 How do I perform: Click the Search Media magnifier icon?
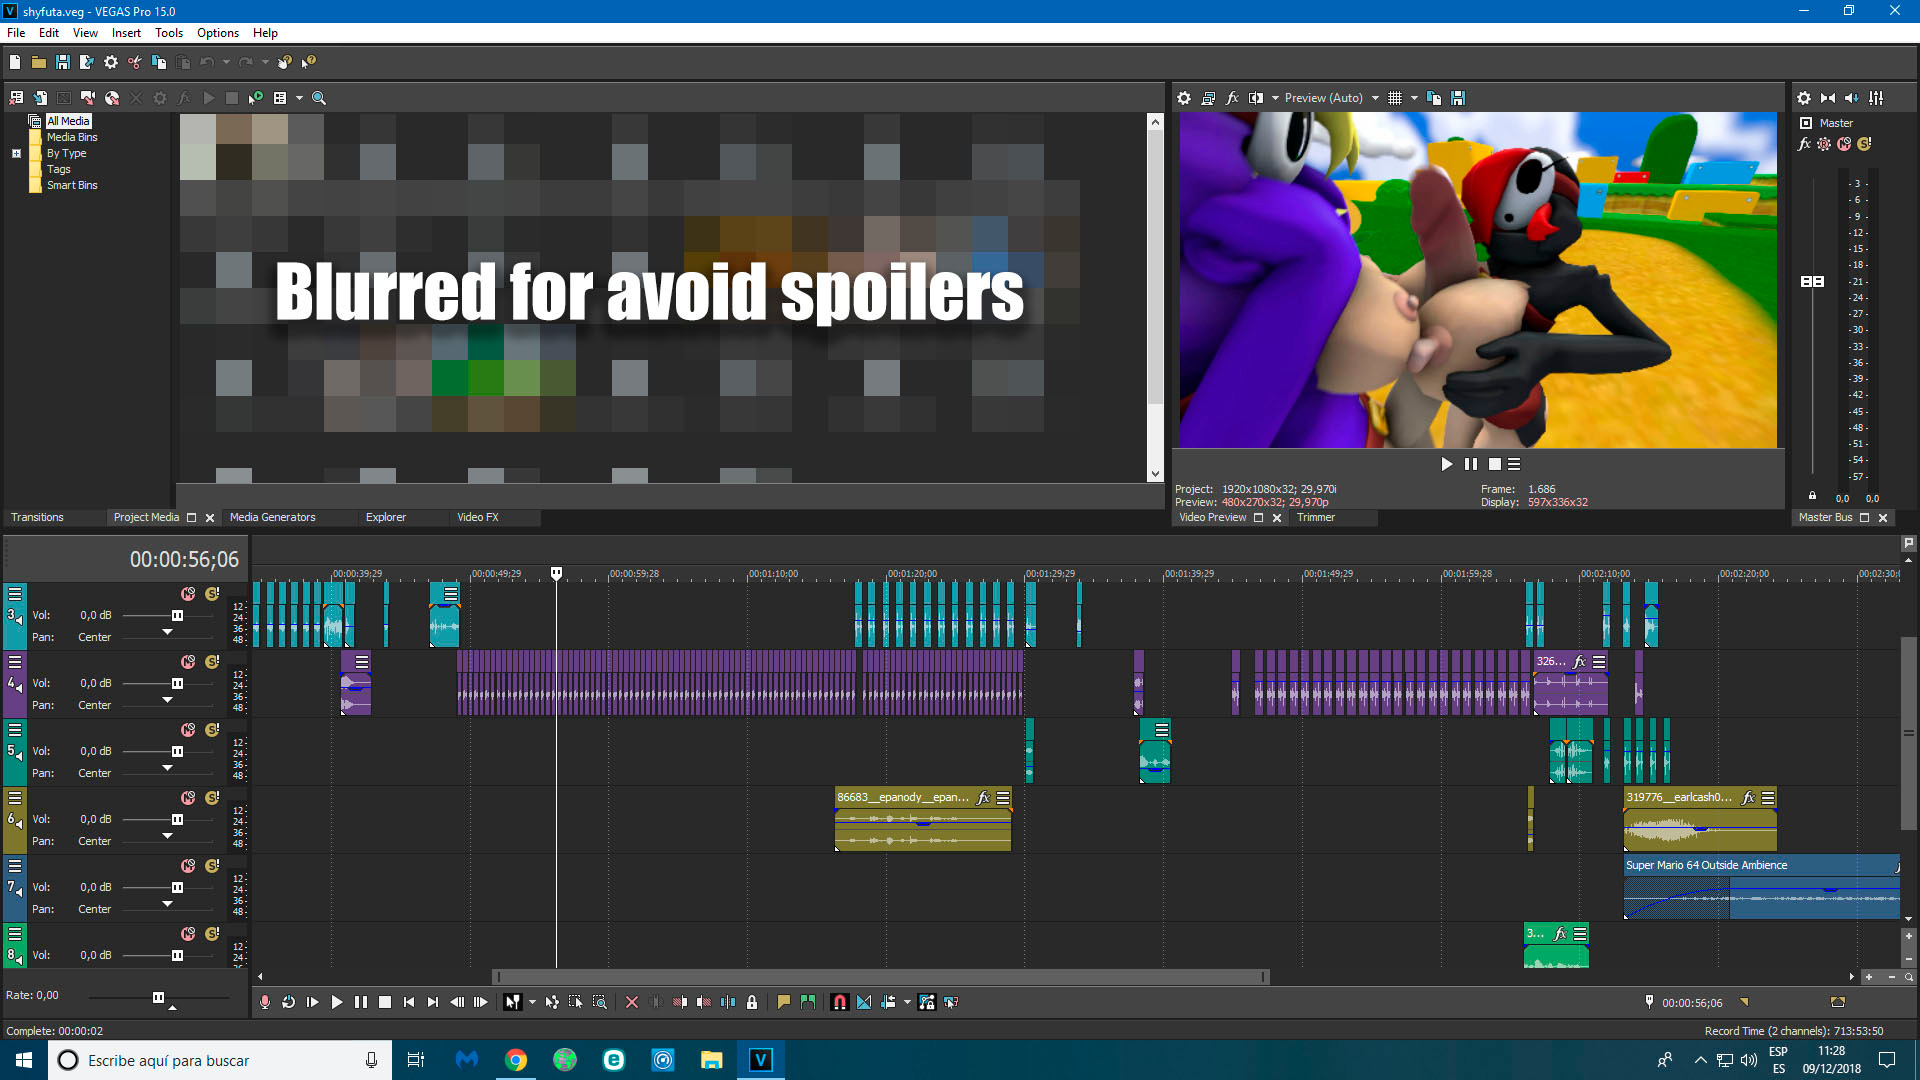[x=319, y=98]
